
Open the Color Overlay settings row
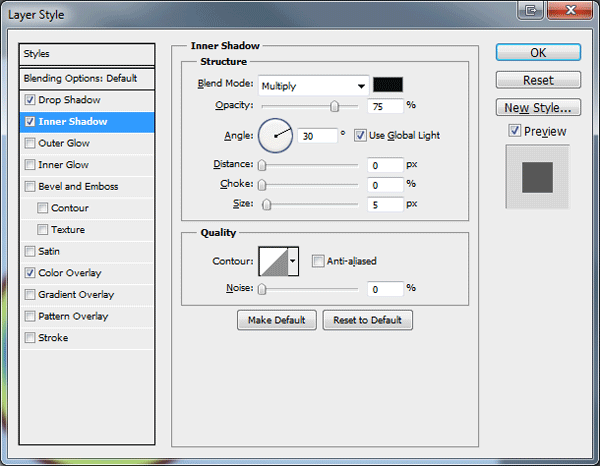tap(87, 273)
